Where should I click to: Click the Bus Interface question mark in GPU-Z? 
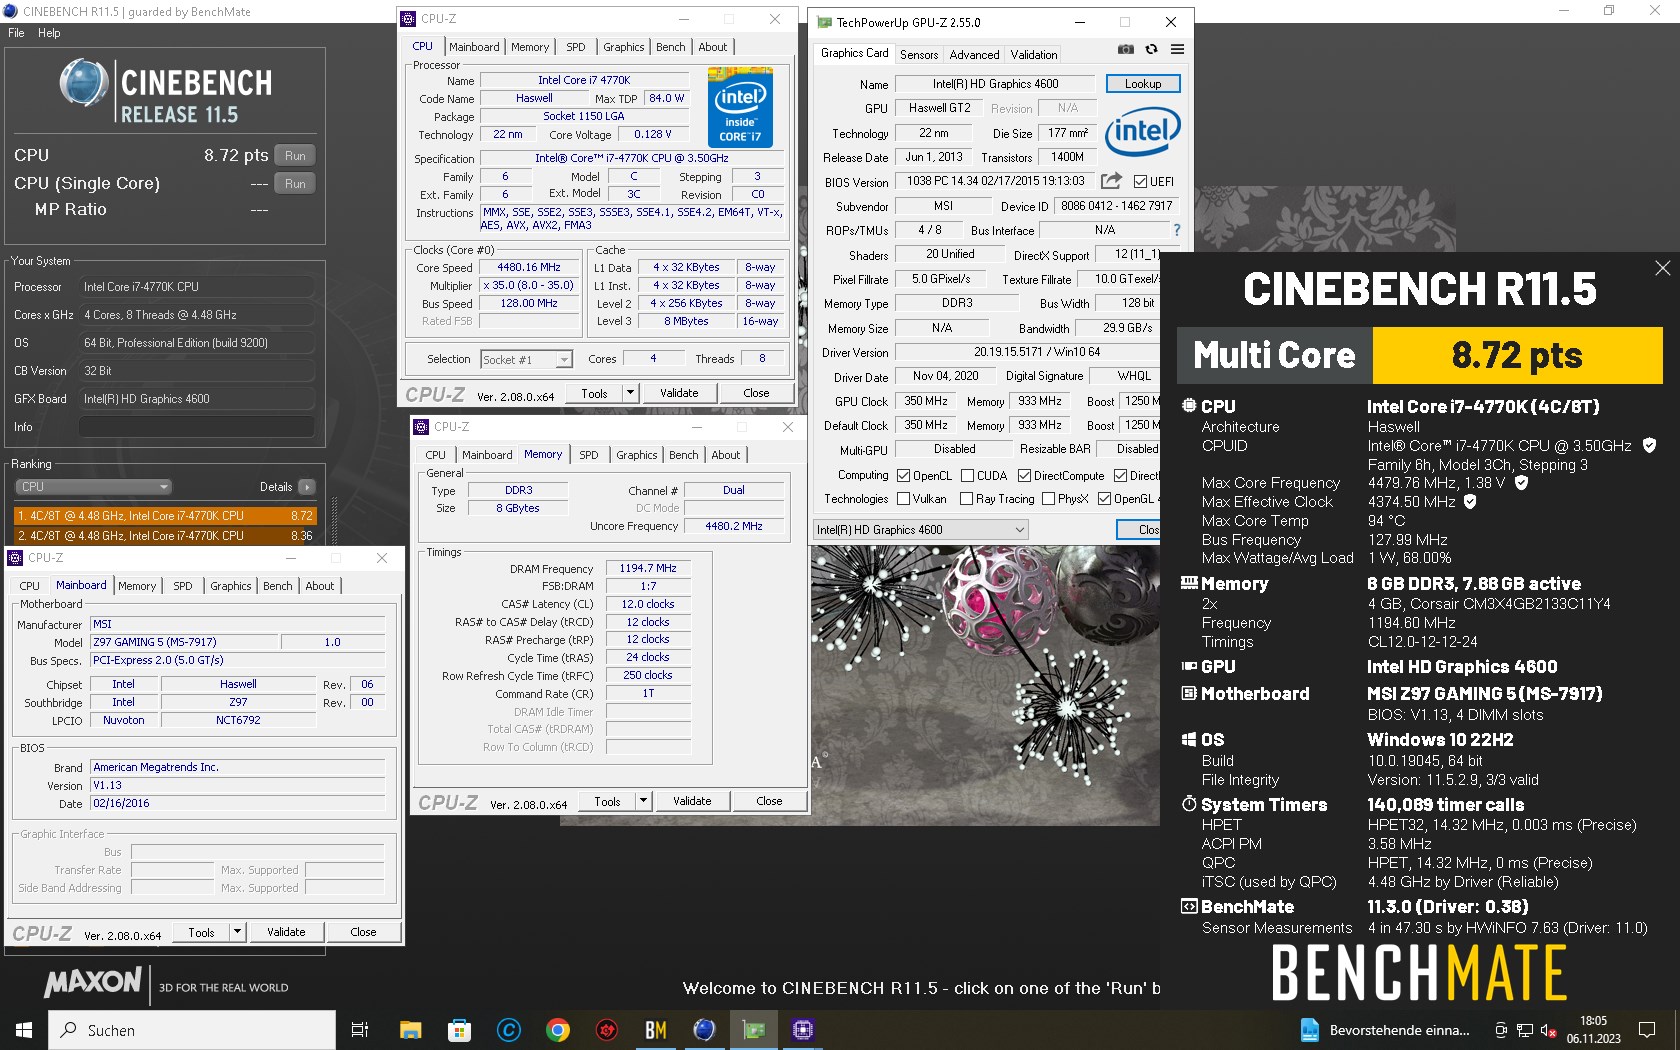tap(1177, 230)
